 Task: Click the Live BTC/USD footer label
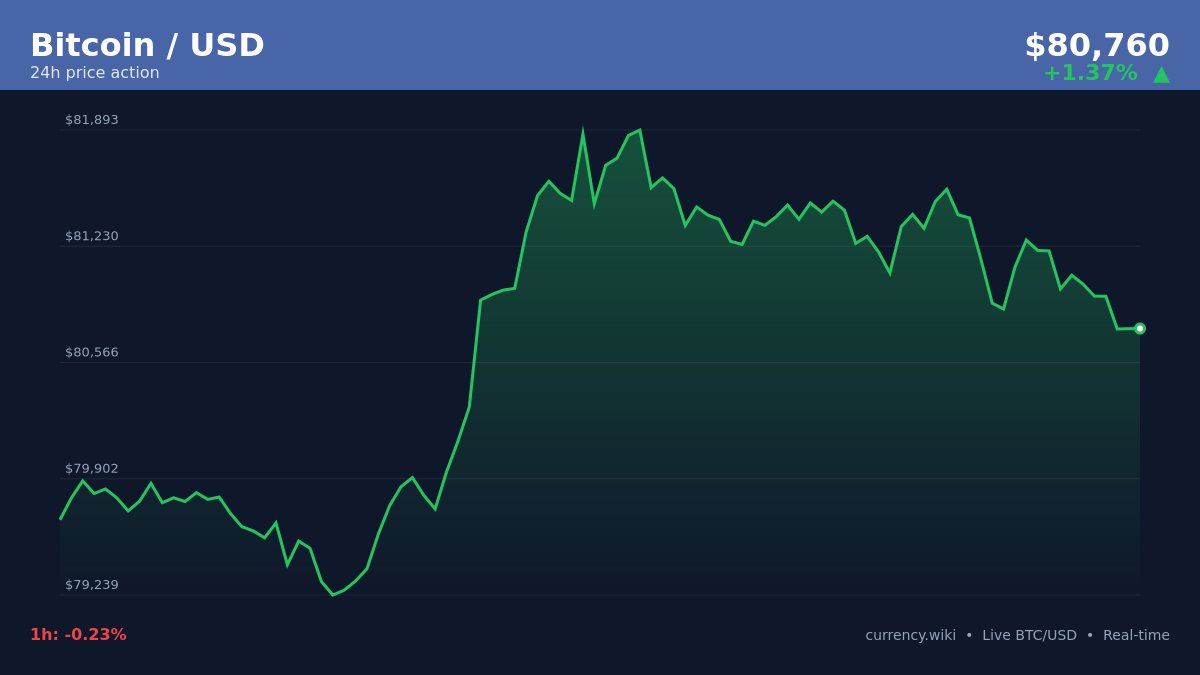click(x=1029, y=635)
